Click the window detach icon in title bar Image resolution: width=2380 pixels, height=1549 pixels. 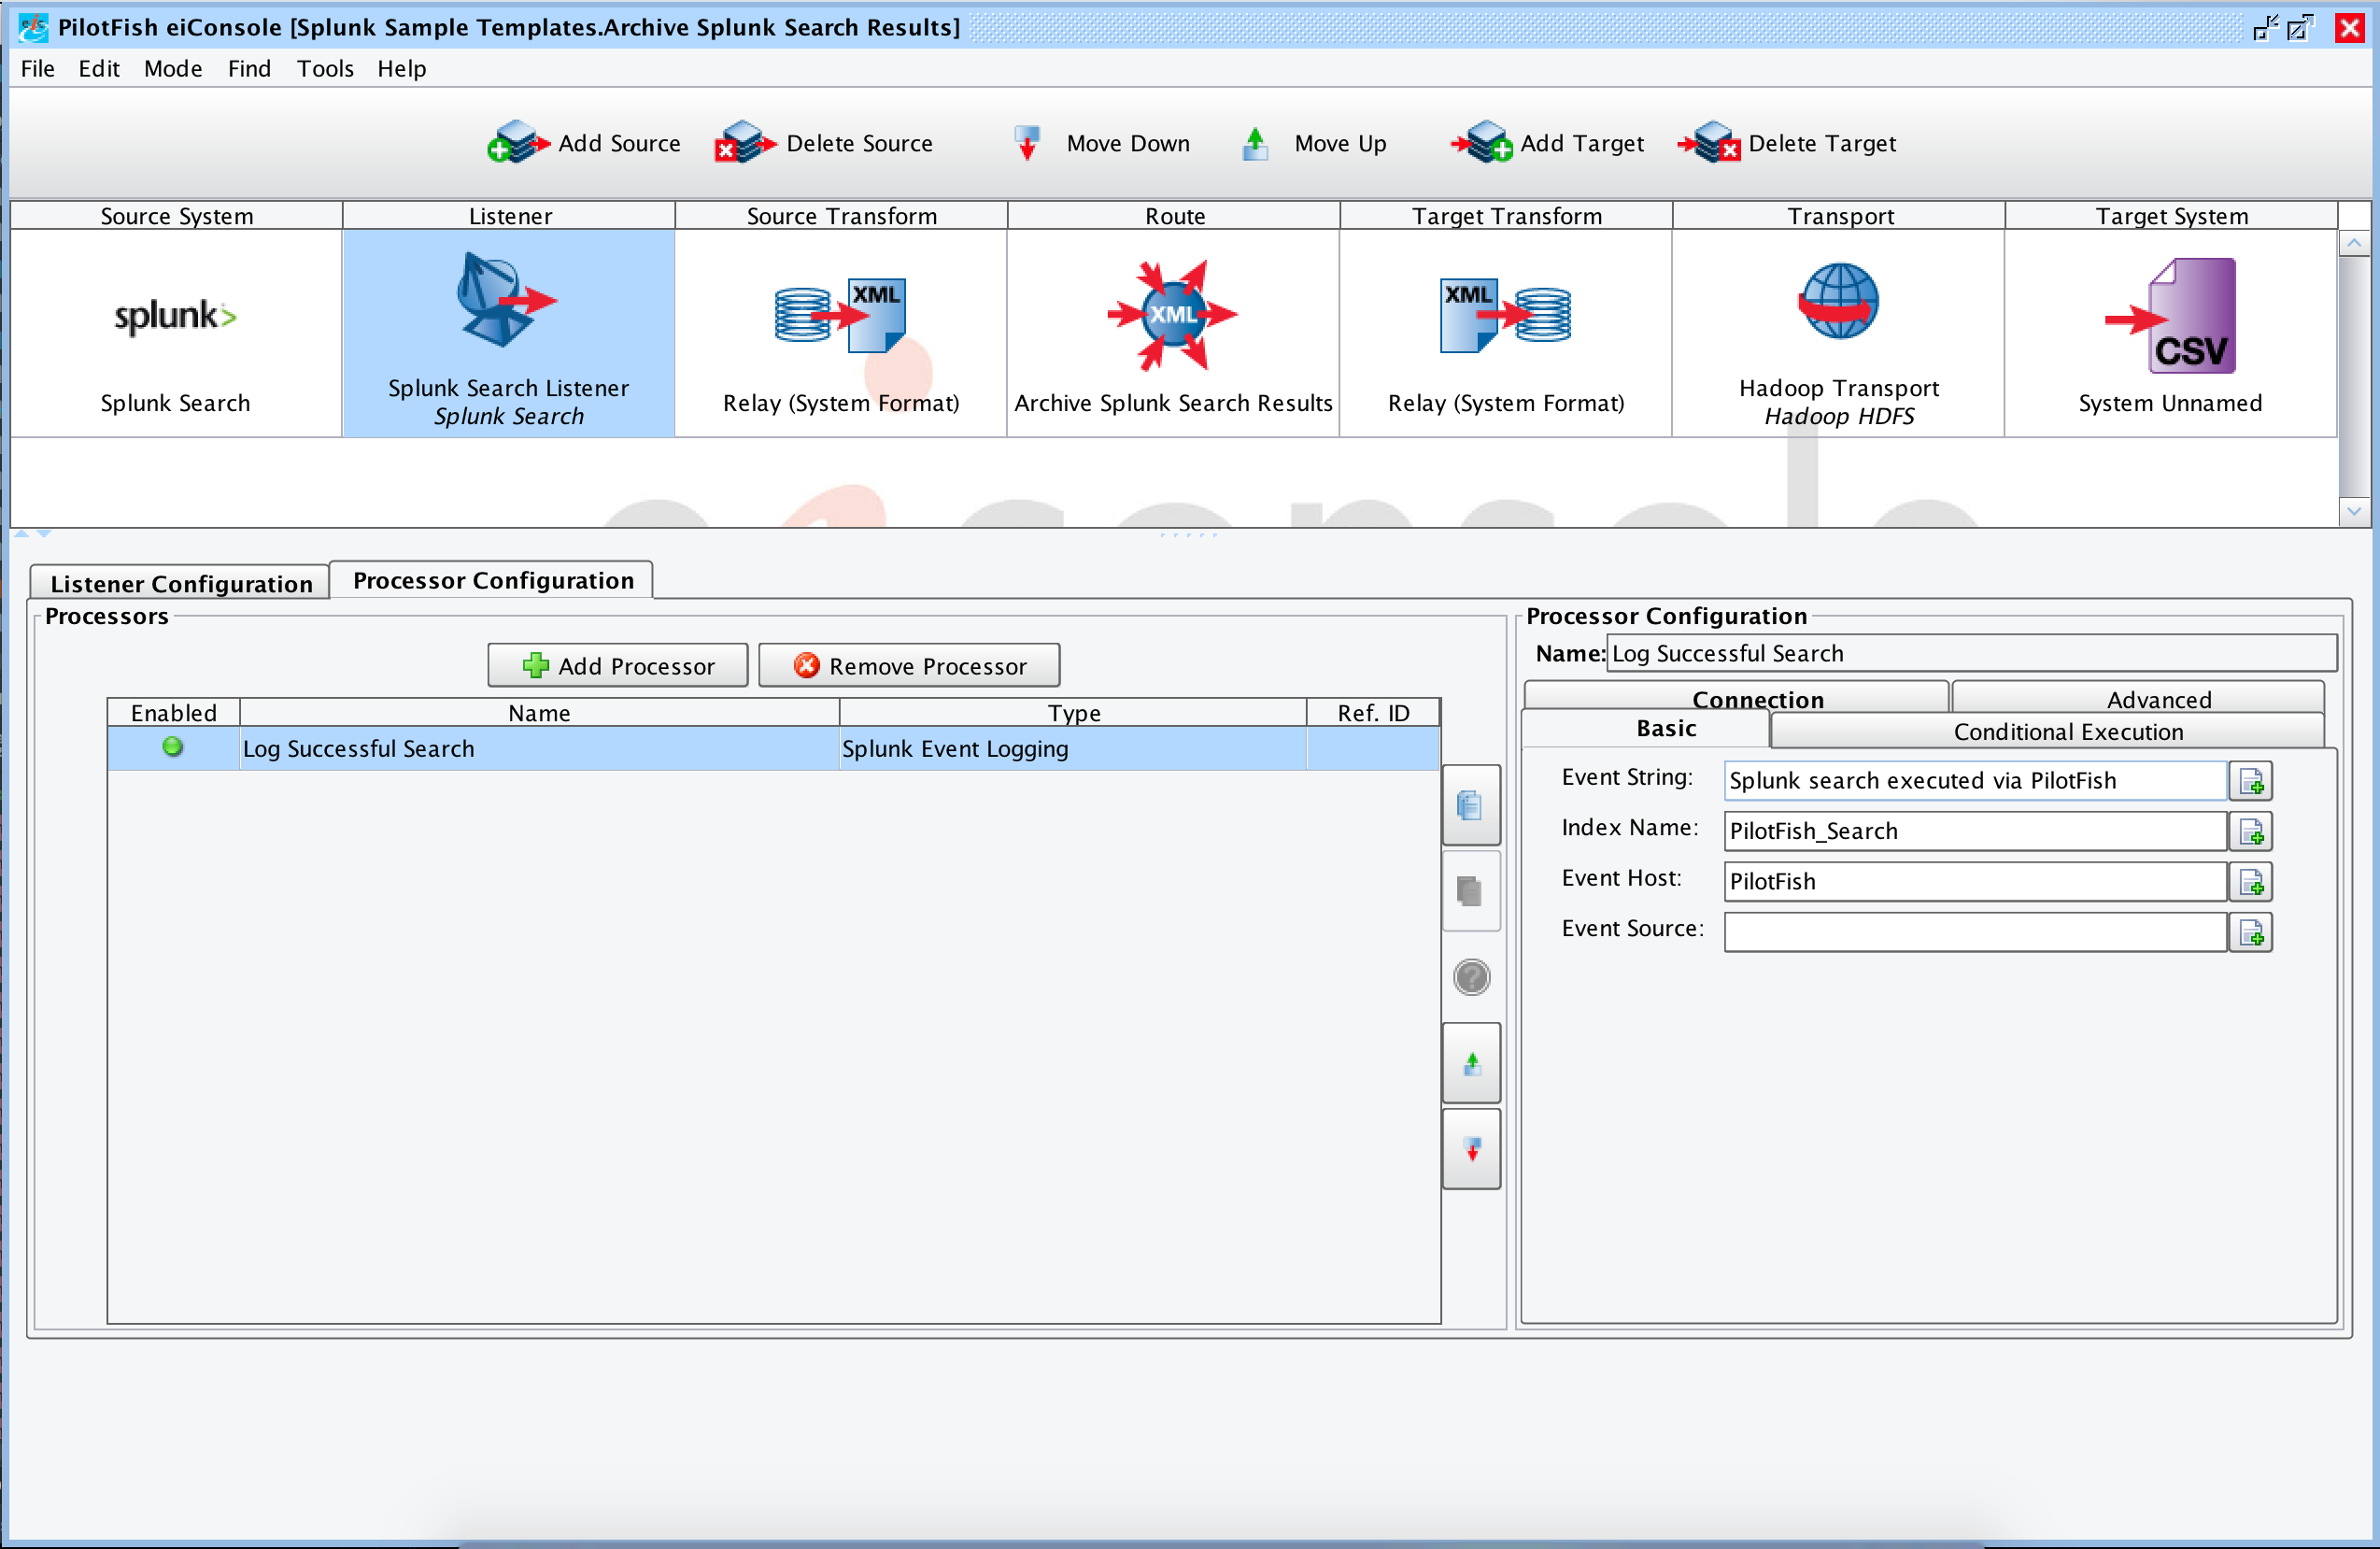point(2265,27)
